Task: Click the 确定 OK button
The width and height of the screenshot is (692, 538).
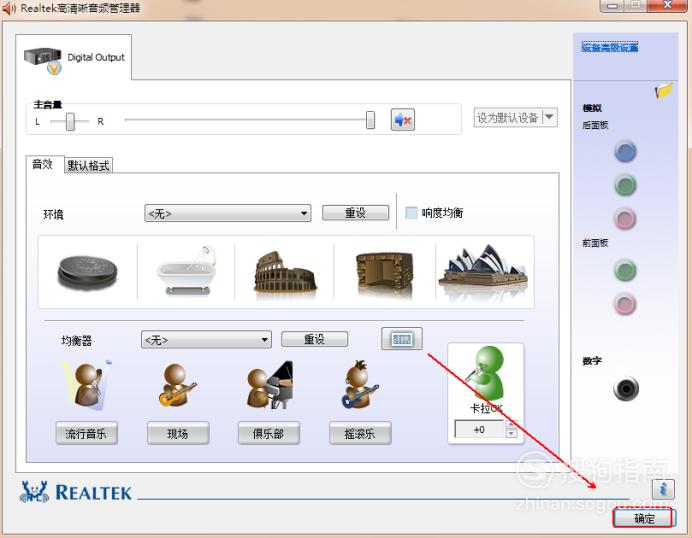Action: 643,519
